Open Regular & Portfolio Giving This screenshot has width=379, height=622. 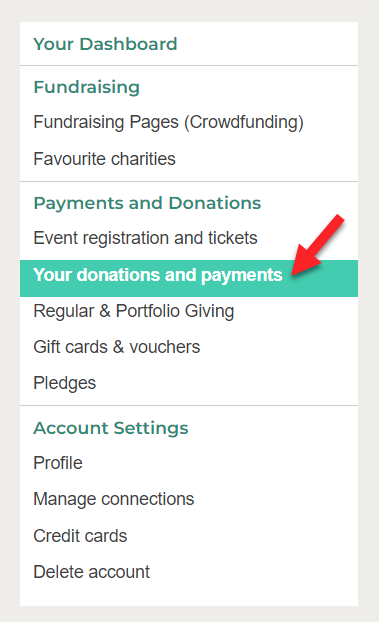(134, 311)
